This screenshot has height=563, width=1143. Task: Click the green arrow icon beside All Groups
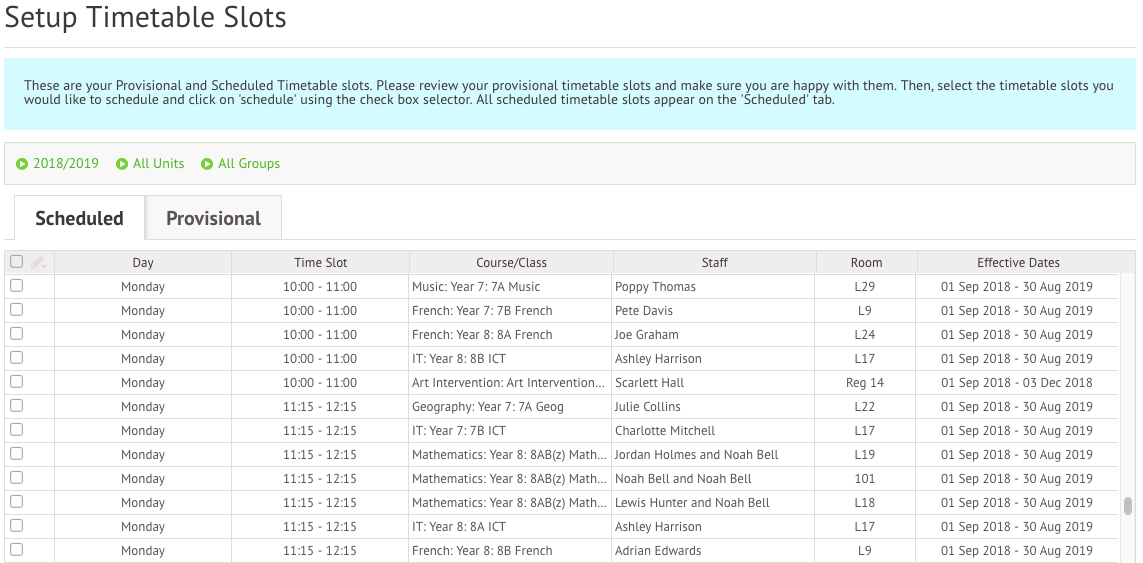coord(207,164)
